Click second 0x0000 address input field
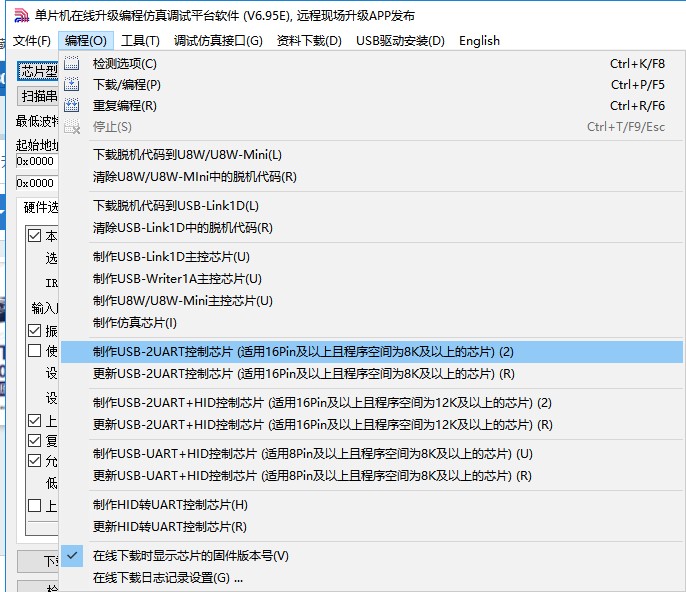686x592 pixels. click(37, 183)
